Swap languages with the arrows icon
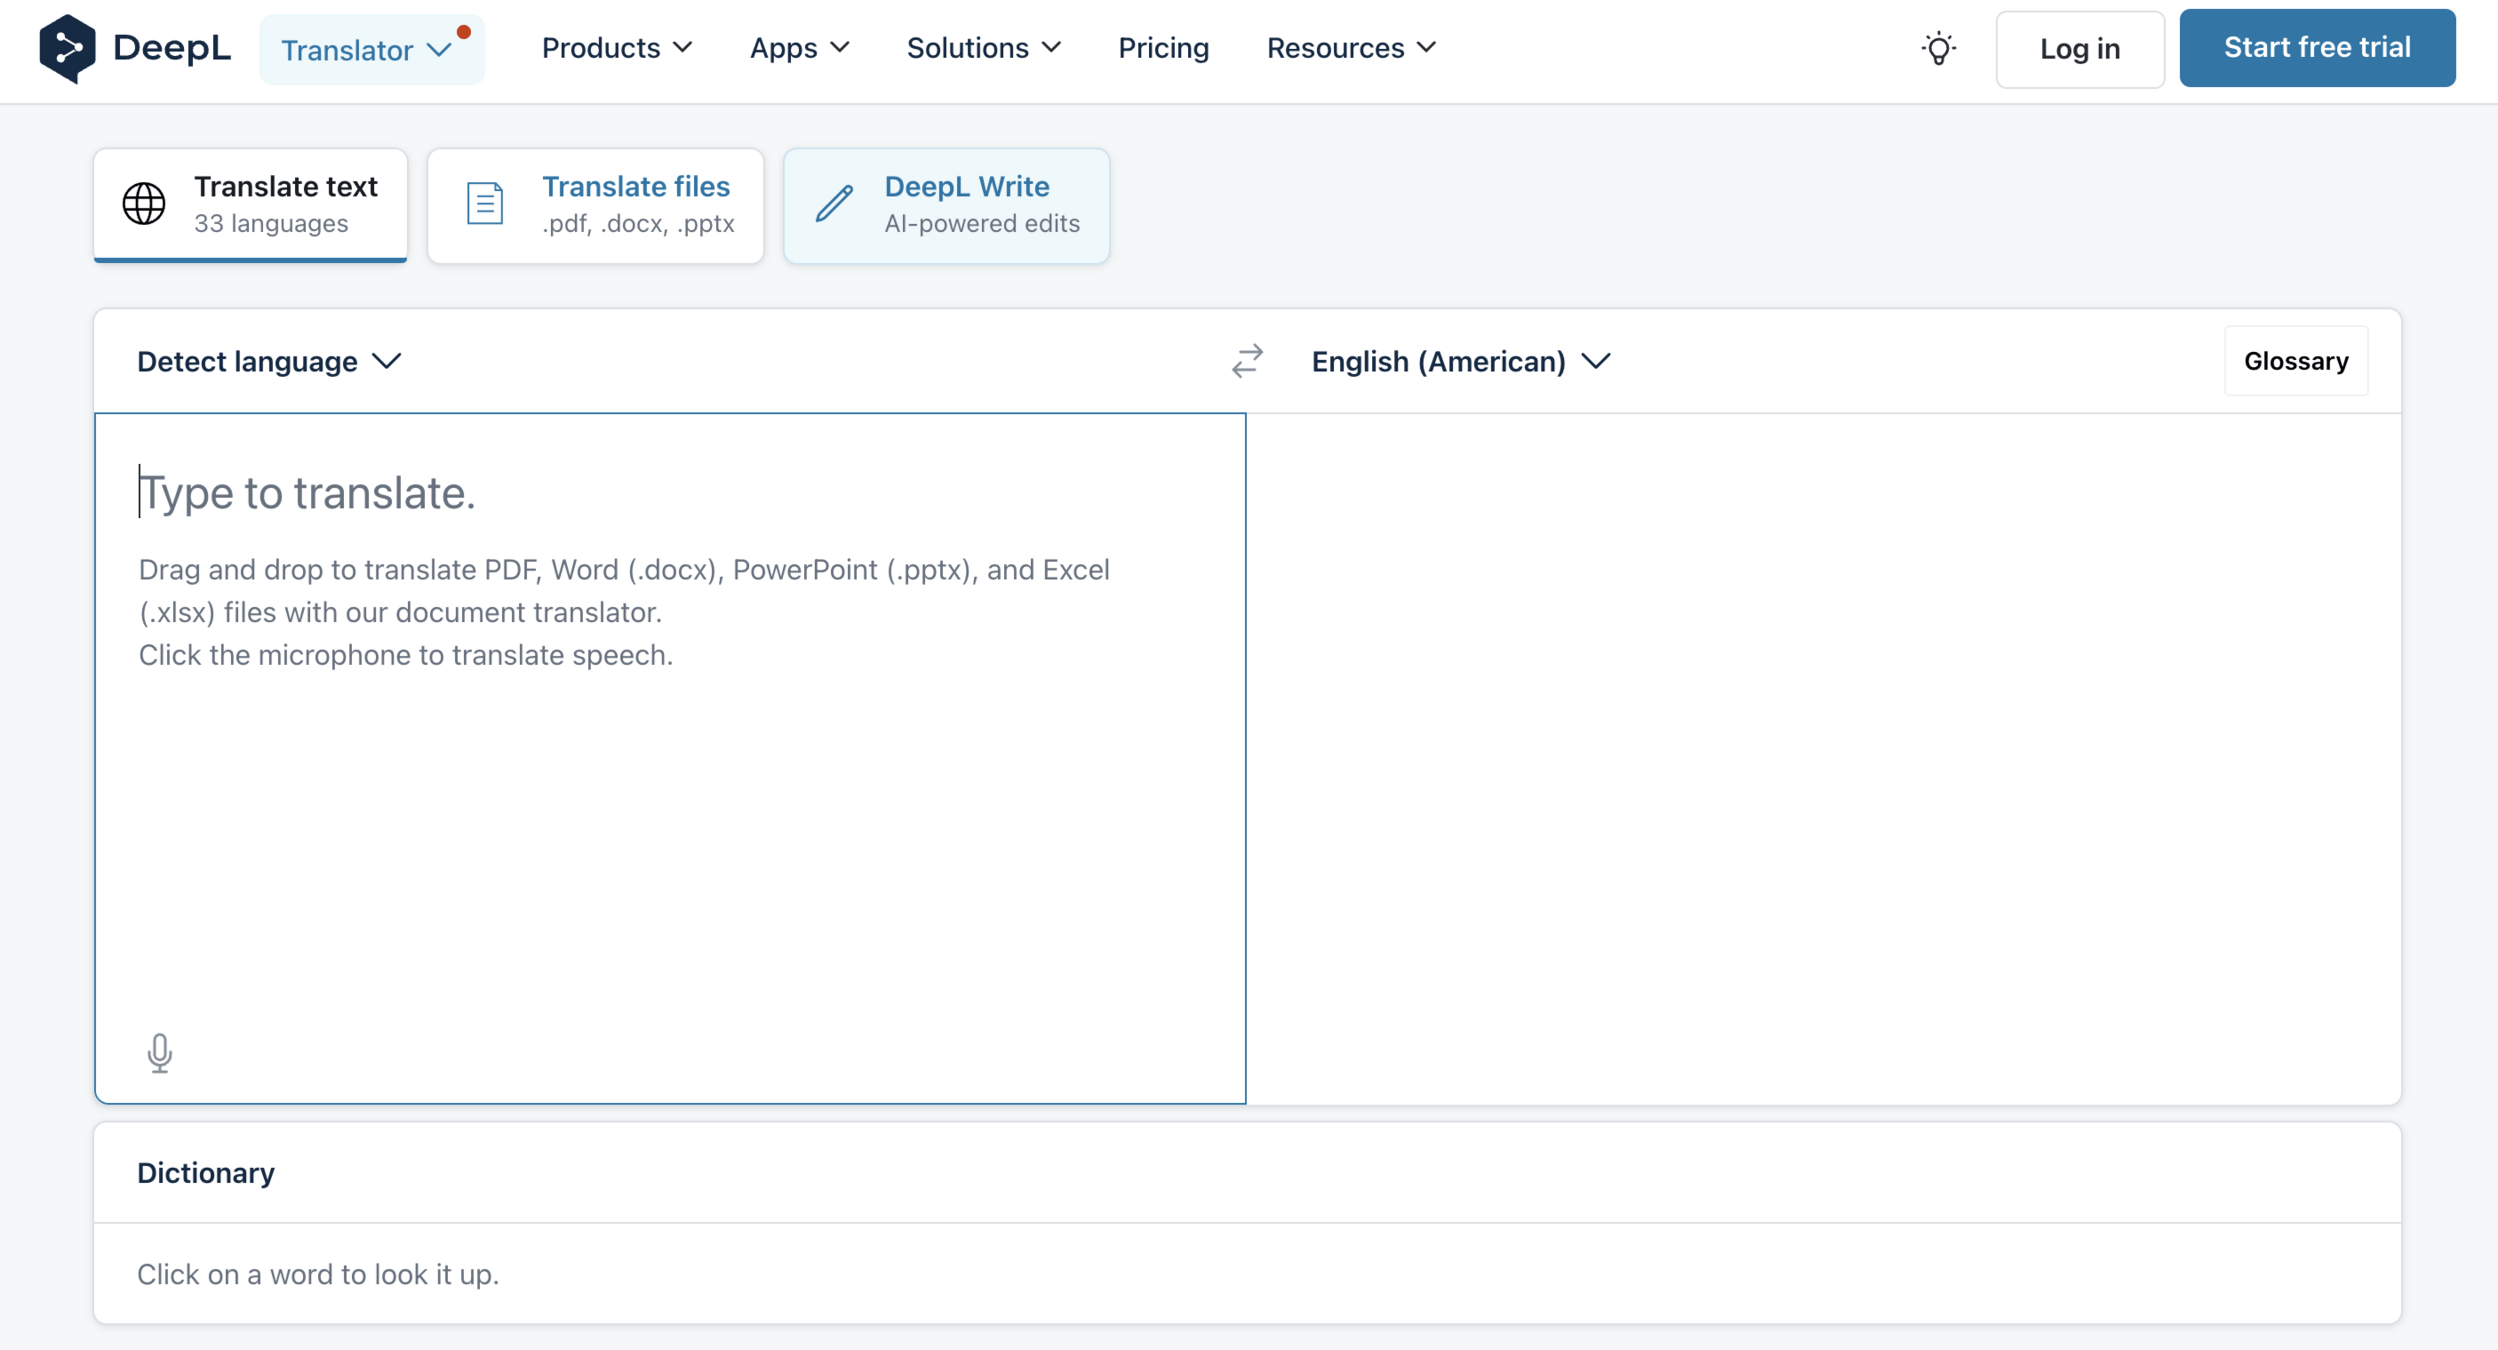The image size is (2498, 1350). pyautogui.click(x=1247, y=361)
